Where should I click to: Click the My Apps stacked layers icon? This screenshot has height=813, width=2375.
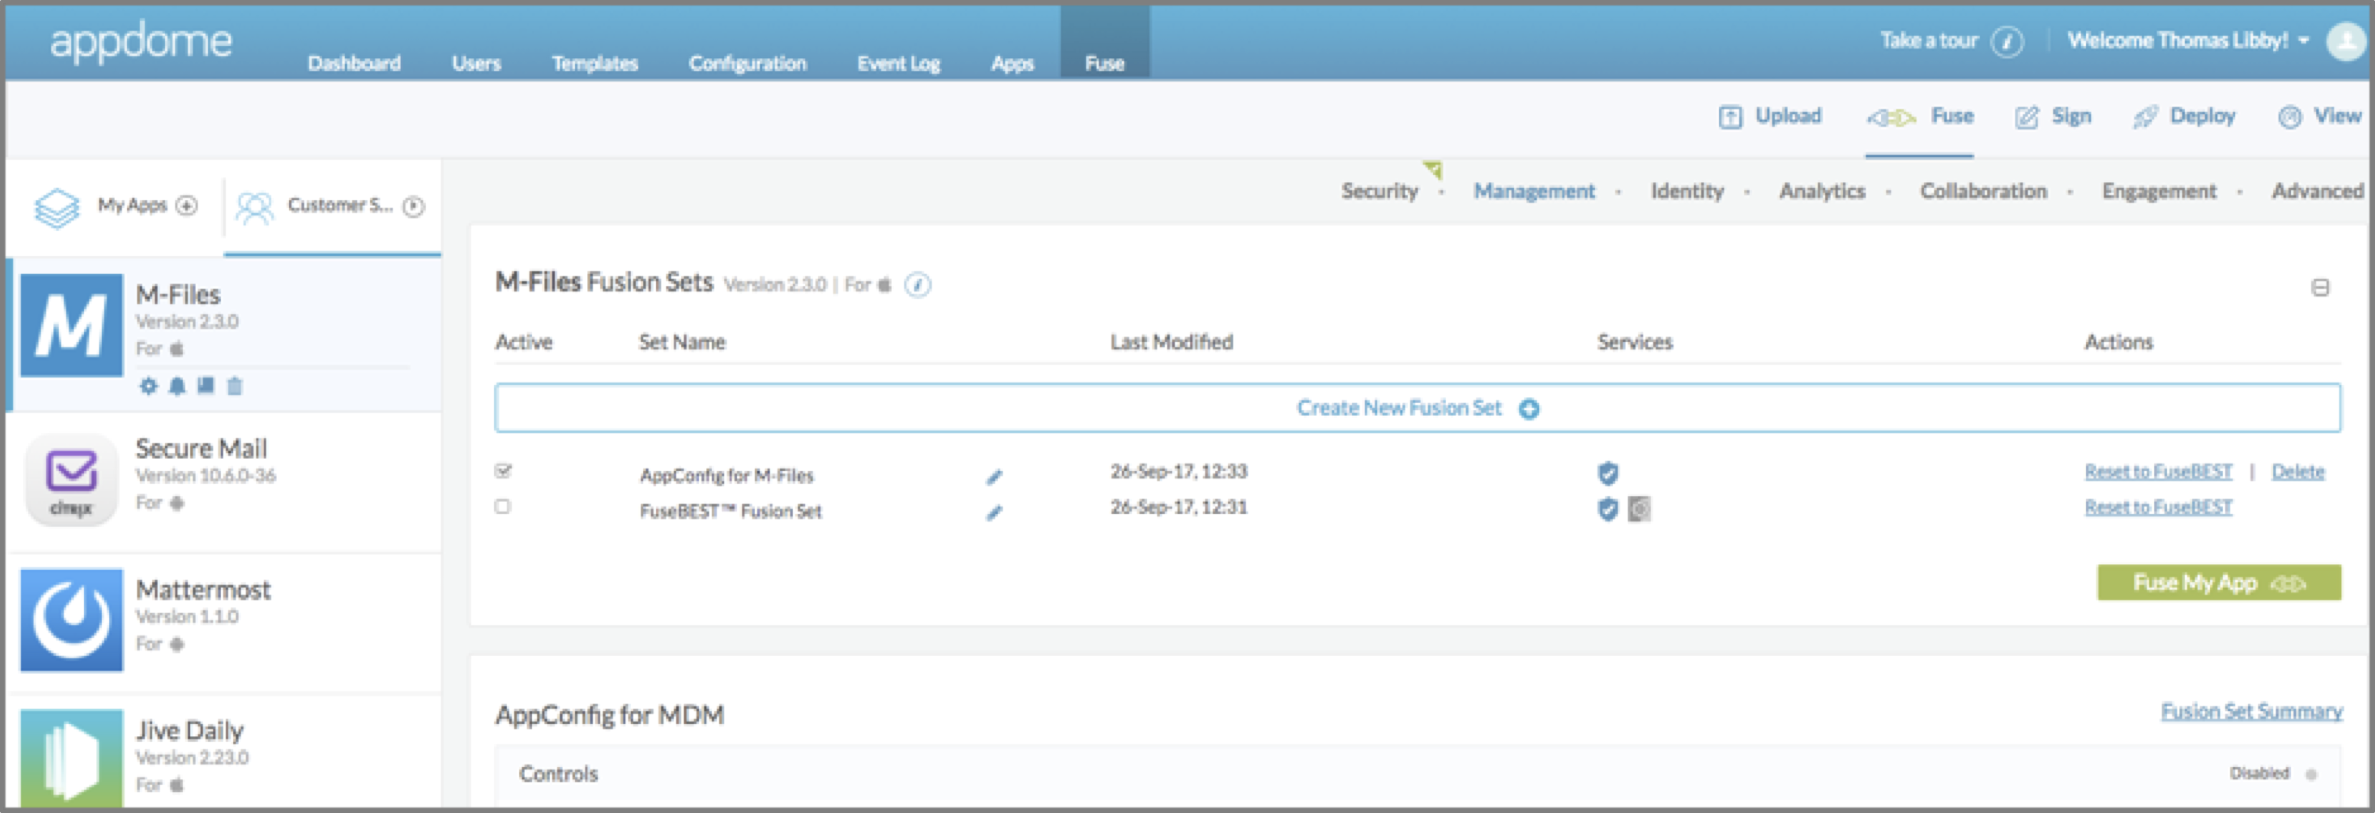[x=57, y=207]
